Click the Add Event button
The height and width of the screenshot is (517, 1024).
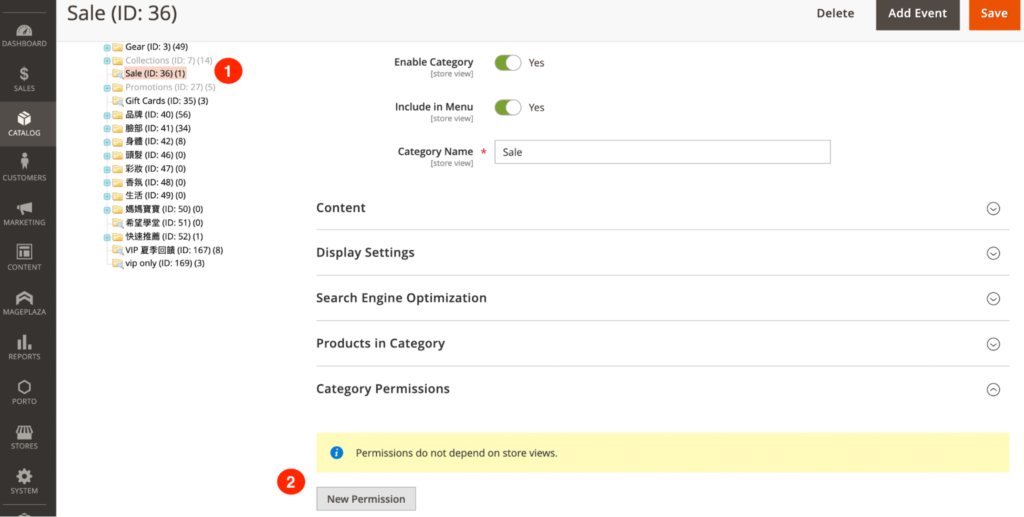[918, 13]
